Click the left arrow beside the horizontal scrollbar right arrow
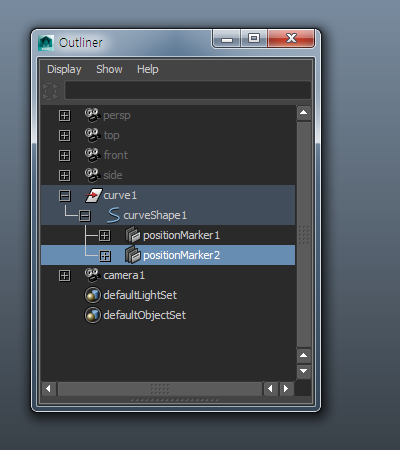The width and height of the screenshot is (400, 450). [270, 389]
